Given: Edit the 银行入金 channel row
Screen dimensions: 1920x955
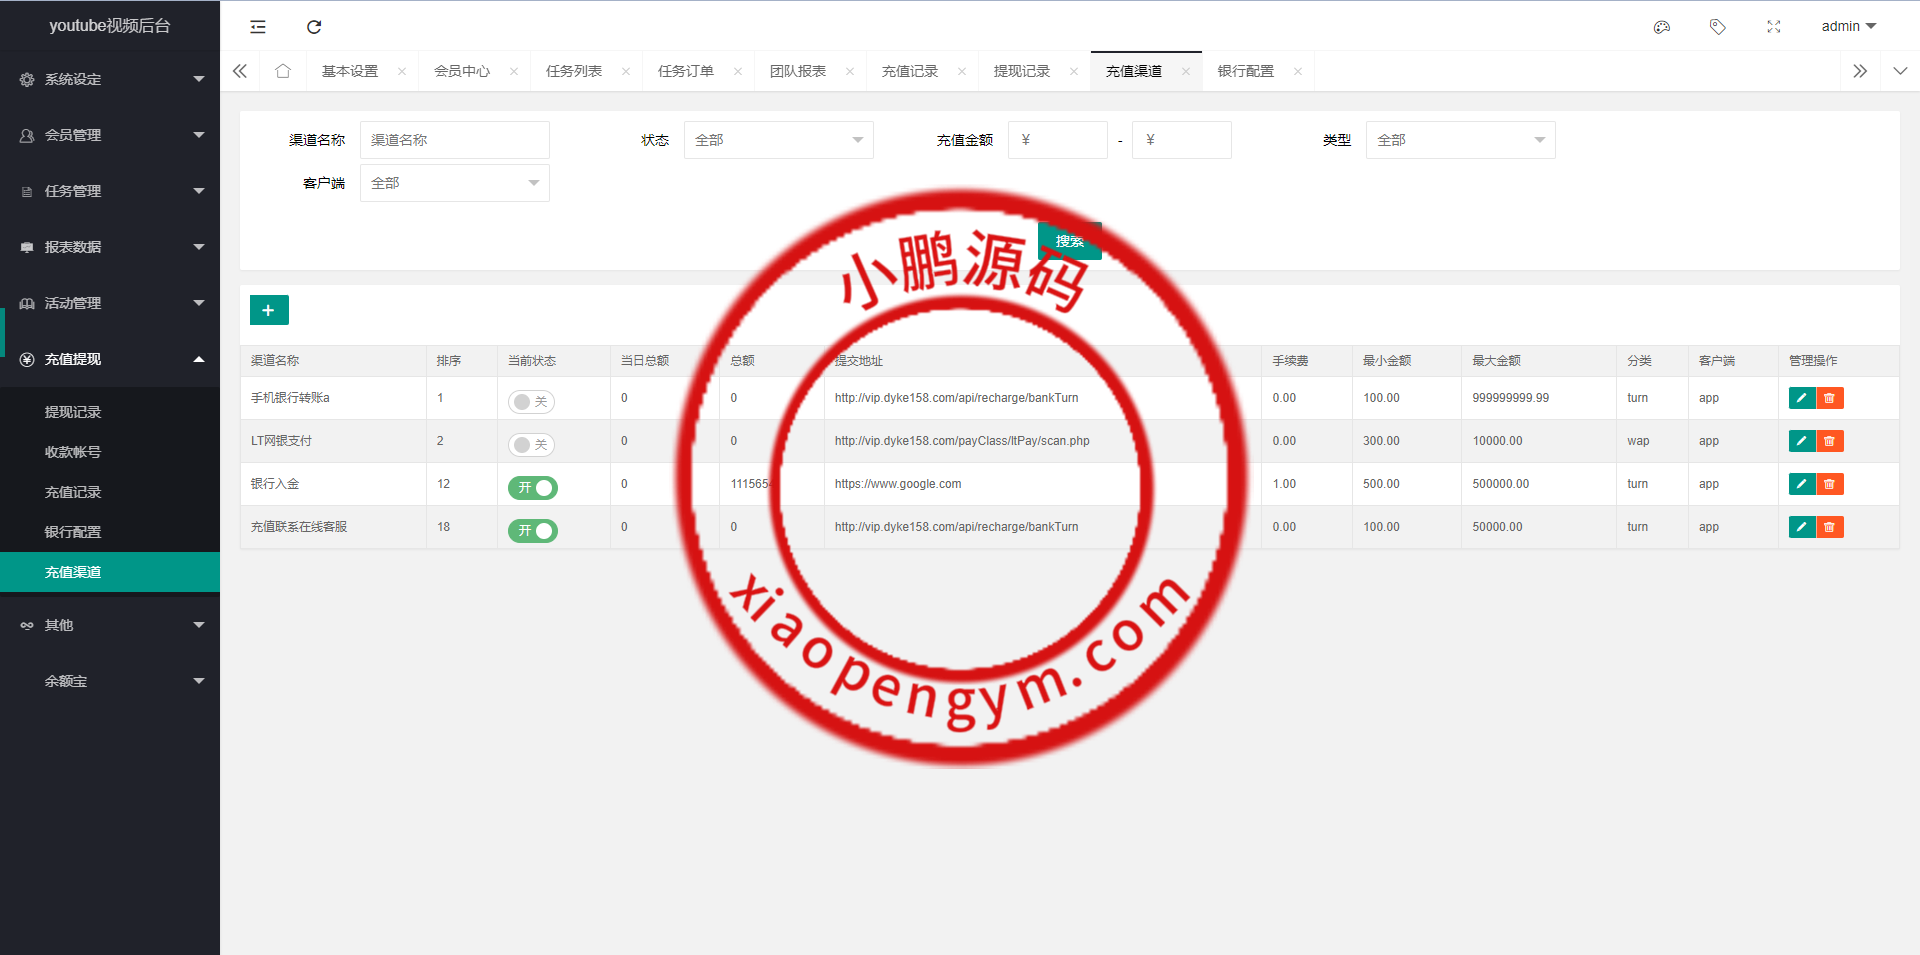Looking at the screenshot, I should coord(1802,484).
